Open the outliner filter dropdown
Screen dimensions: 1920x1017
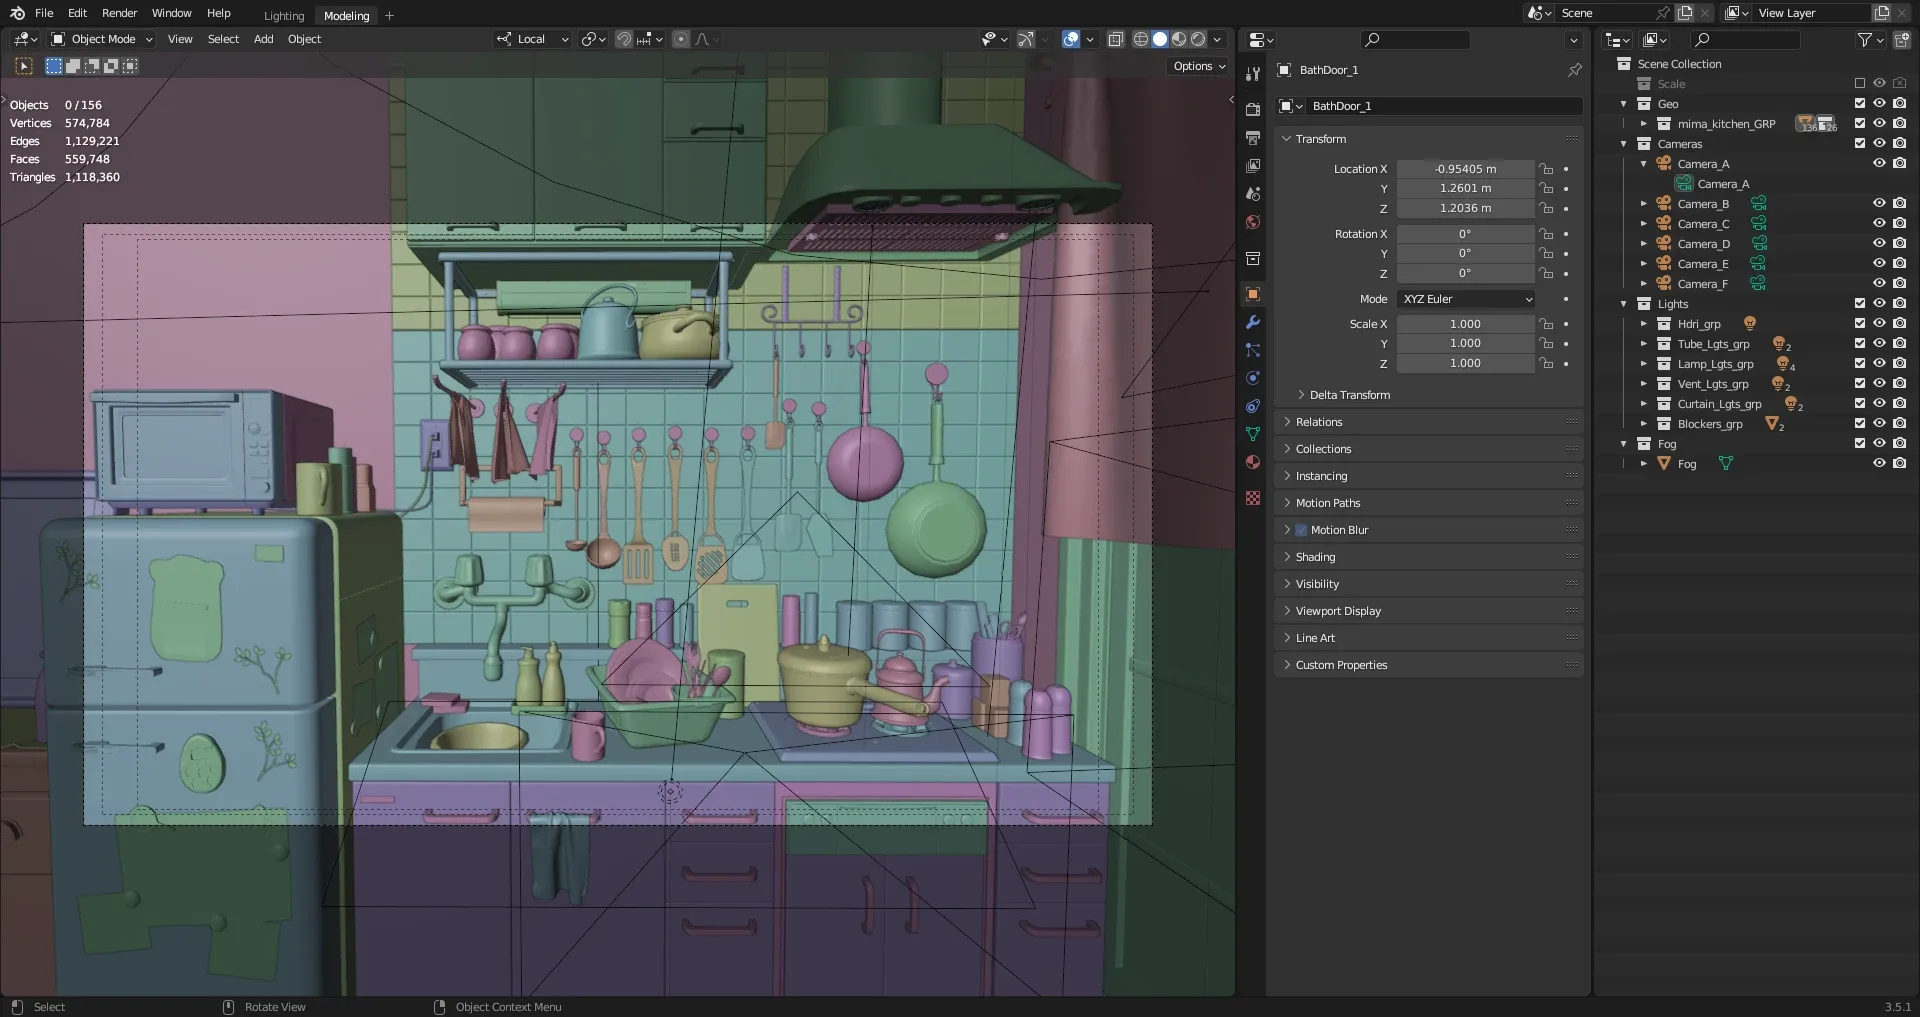[x=1870, y=40]
